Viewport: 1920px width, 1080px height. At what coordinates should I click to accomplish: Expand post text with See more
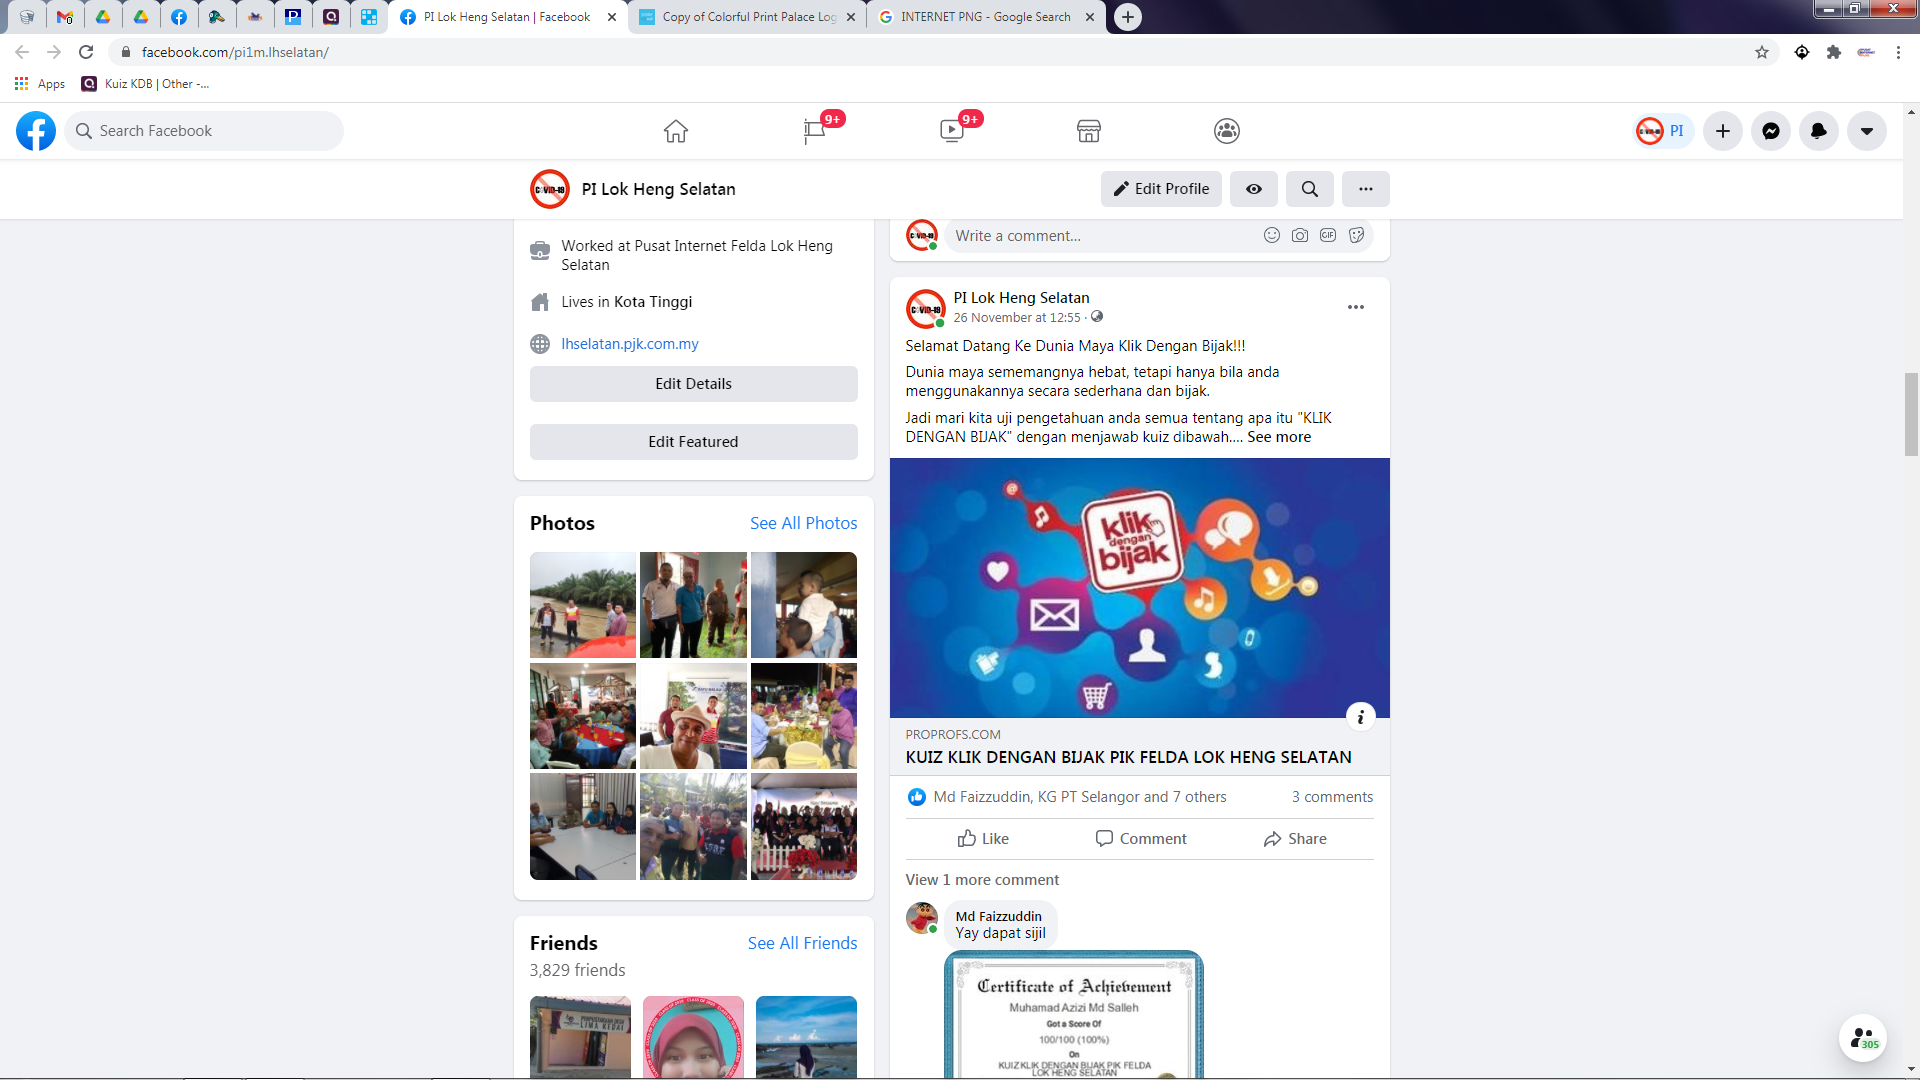pyautogui.click(x=1278, y=437)
